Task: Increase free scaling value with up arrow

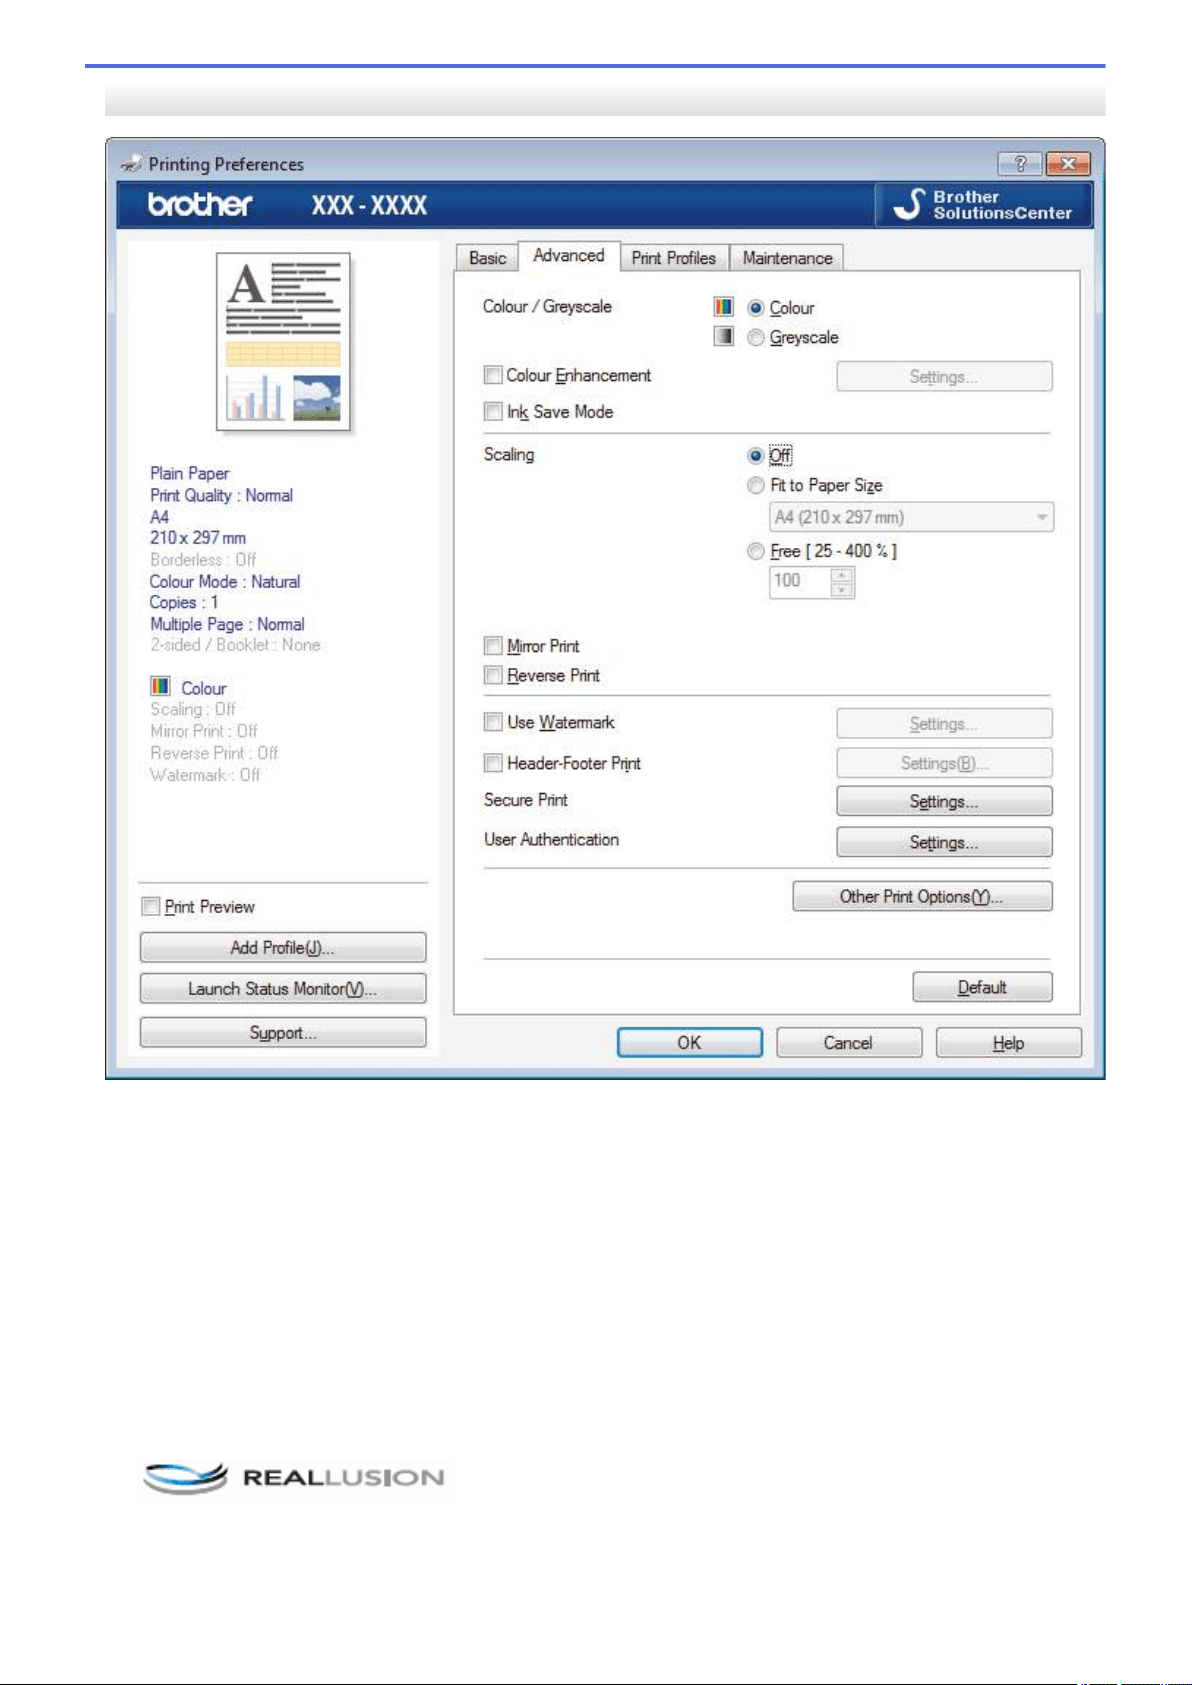Action: (x=842, y=574)
